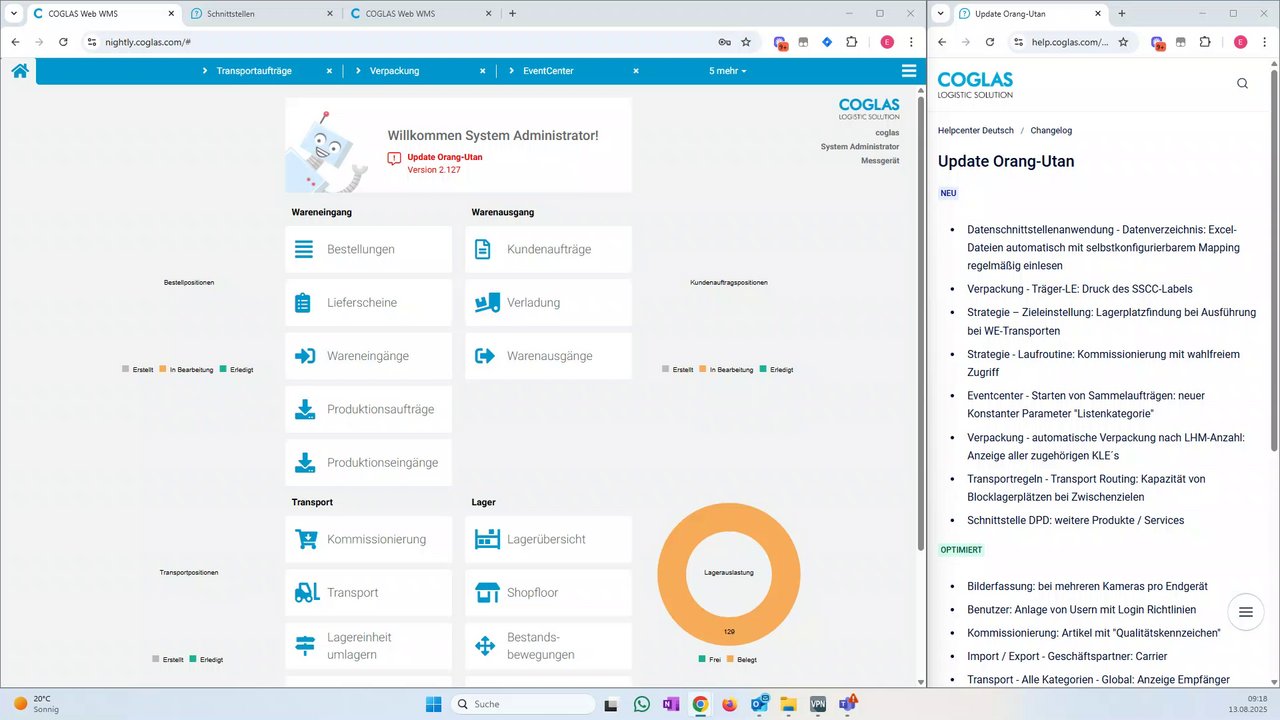Open Shopfloor tile
Image resolution: width=1280 pixels, height=720 pixels.
(x=548, y=592)
